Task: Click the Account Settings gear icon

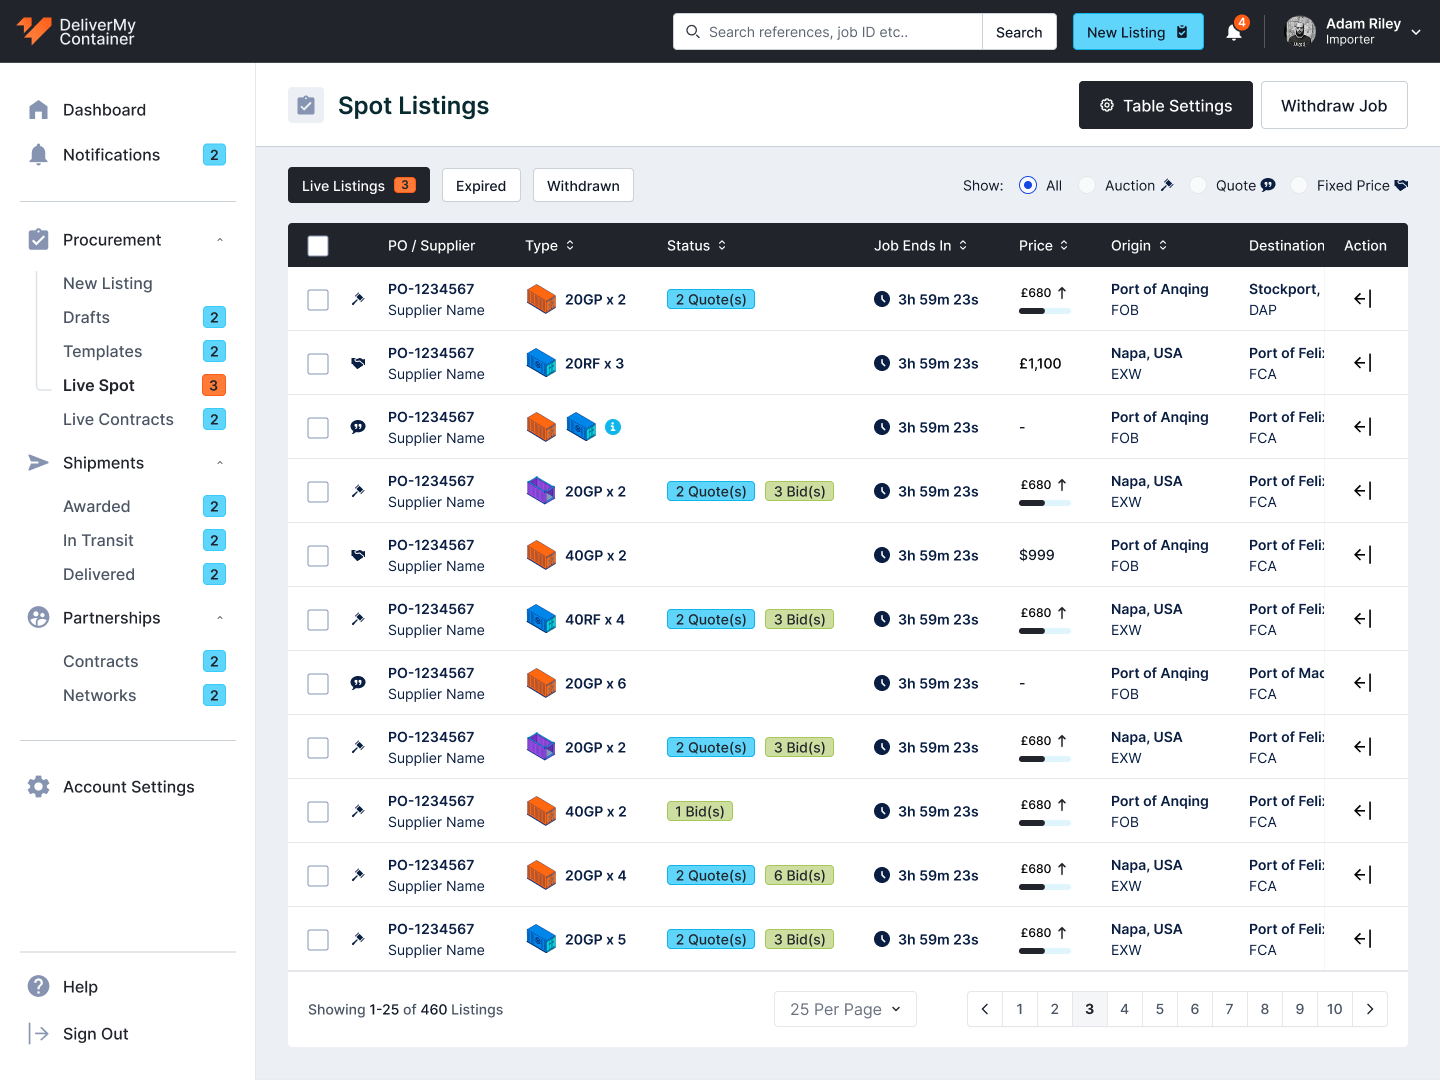Action: click(x=38, y=787)
